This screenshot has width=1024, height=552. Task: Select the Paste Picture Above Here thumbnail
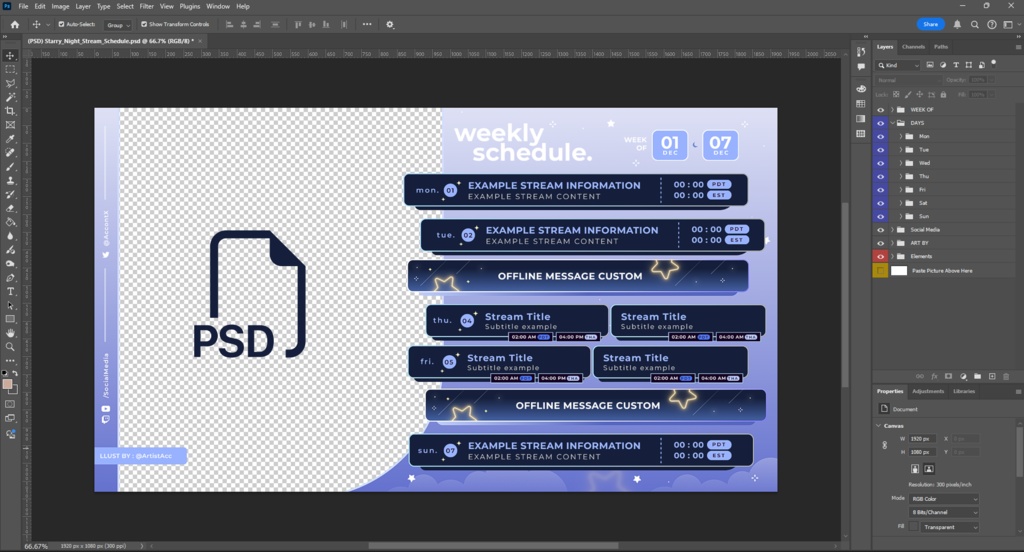click(899, 270)
